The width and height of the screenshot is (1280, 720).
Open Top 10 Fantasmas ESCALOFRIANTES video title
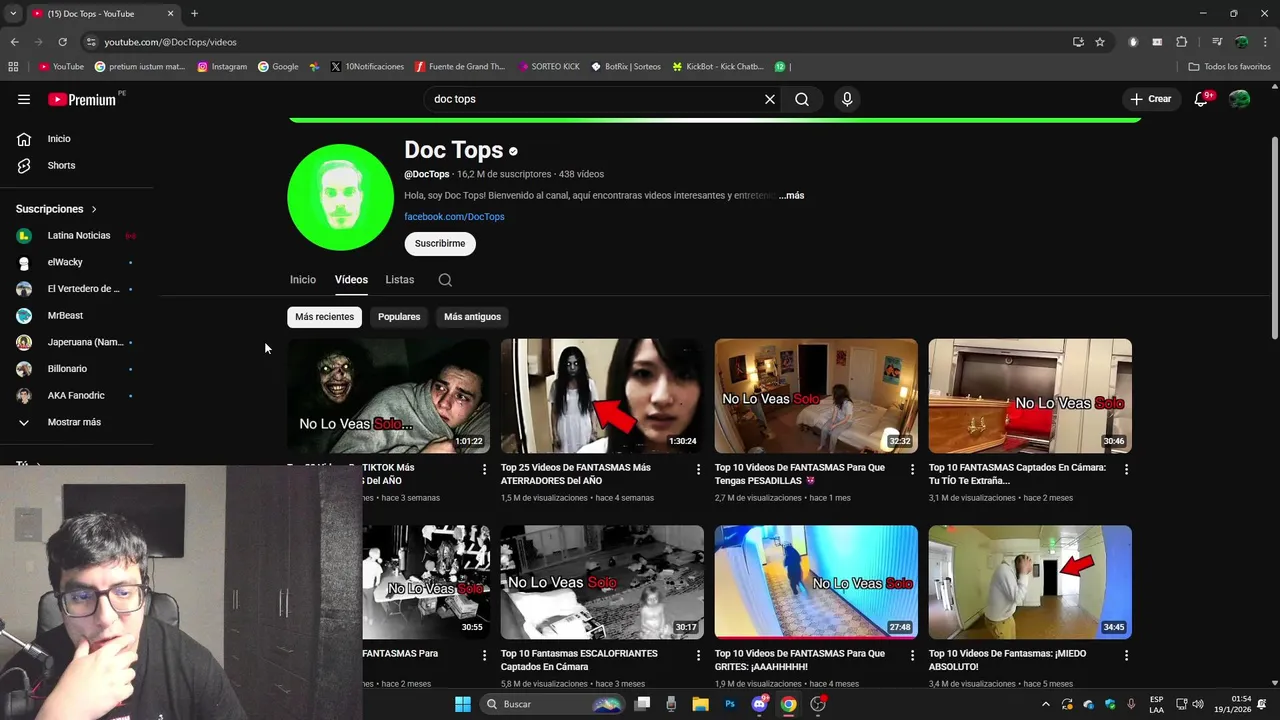(579, 660)
